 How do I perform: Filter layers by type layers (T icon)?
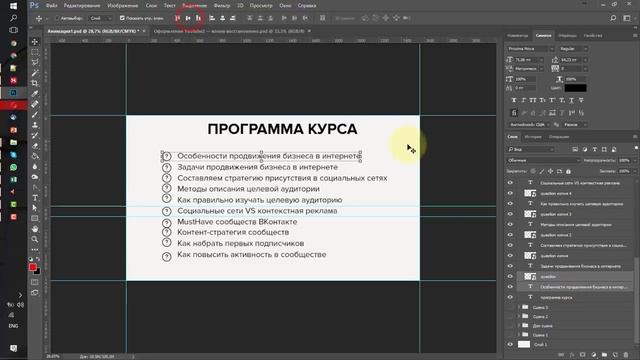click(594, 149)
